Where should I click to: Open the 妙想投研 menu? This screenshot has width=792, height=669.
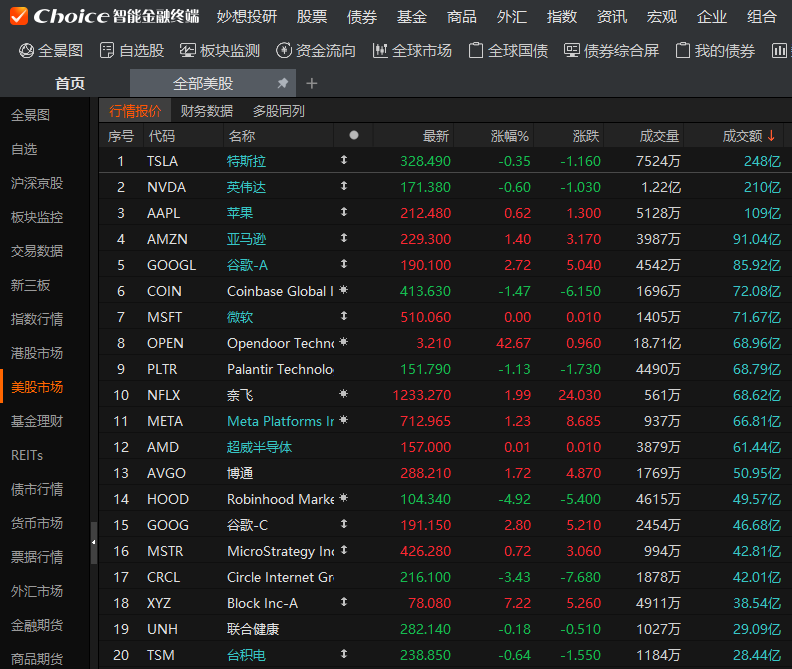pyautogui.click(x=246, y=17)
